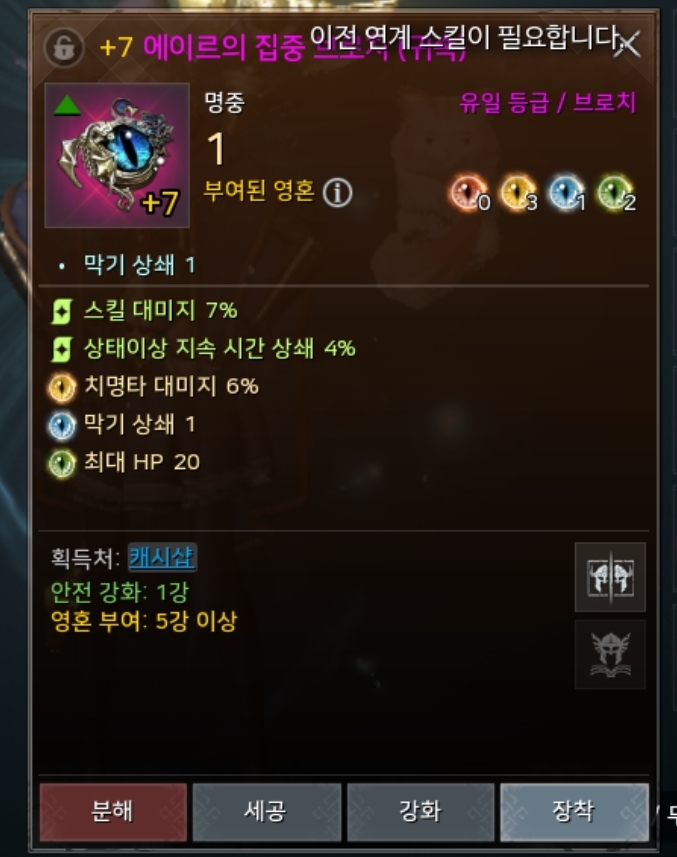The image size is (677, 857).
Task: Click the brooch item thumbnail
Action: pyautogui.click(x=117, y=155)
